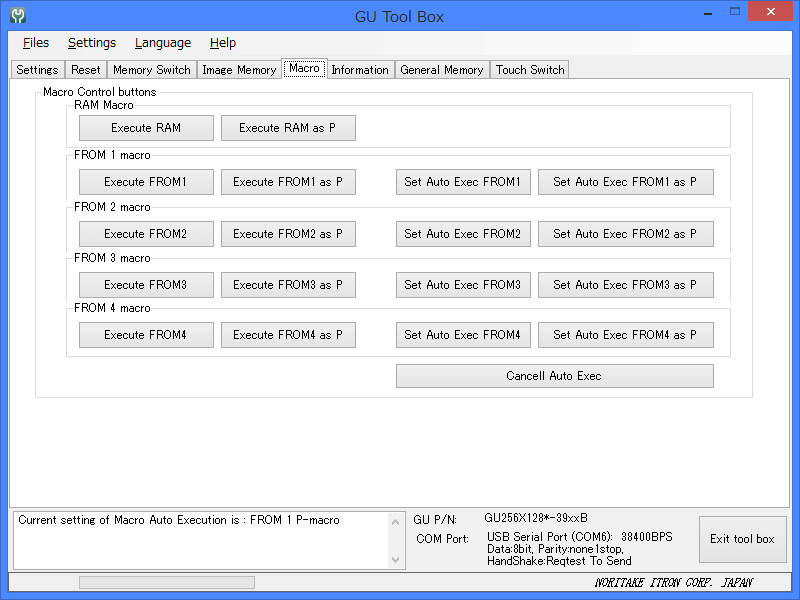Image resolution: width=800 pixels, height=600 pixels.
Task: Click Exit tool box button
Action: tap(742, 539)
